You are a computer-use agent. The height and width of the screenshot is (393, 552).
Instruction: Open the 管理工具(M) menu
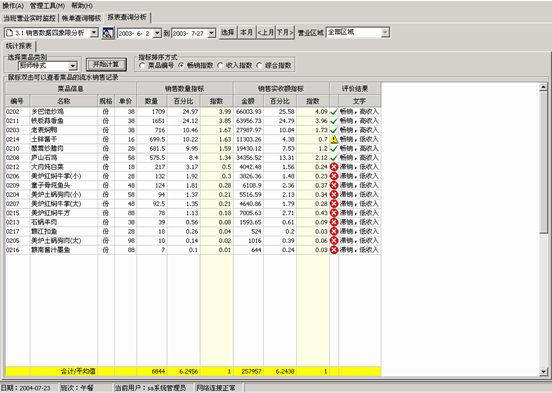pos(47,6)
